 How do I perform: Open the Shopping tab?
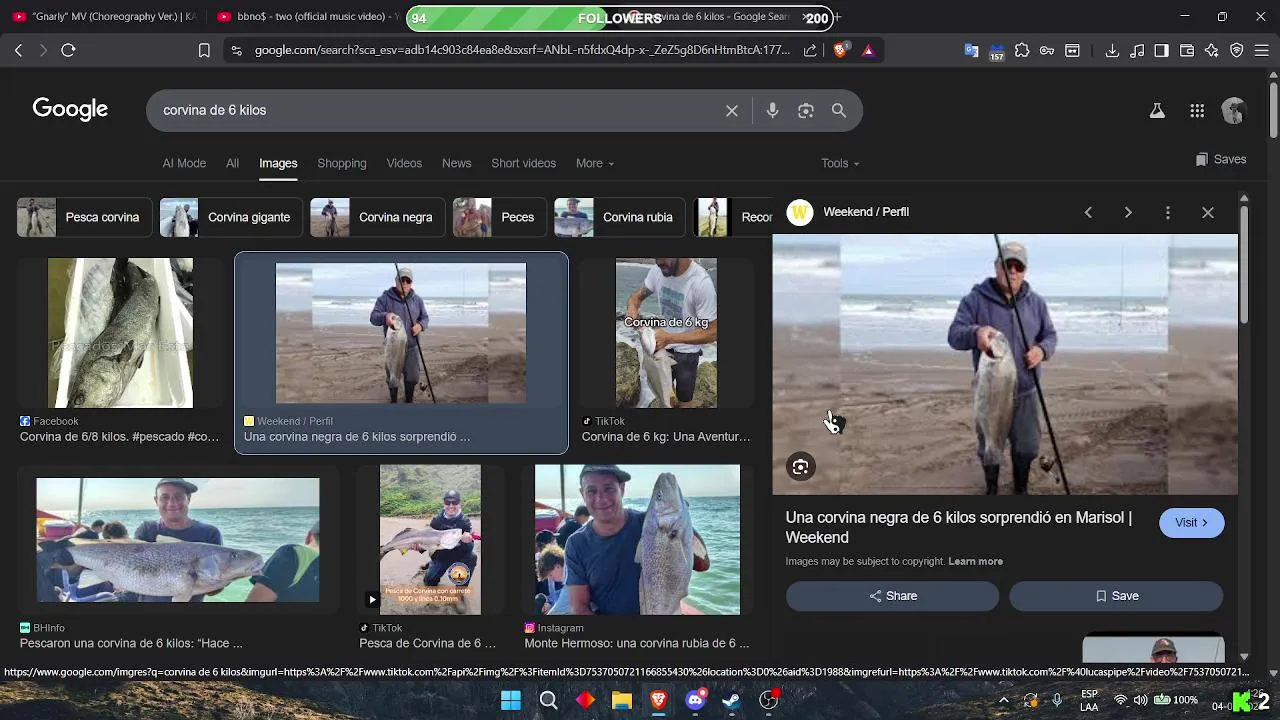pos(342,163)
